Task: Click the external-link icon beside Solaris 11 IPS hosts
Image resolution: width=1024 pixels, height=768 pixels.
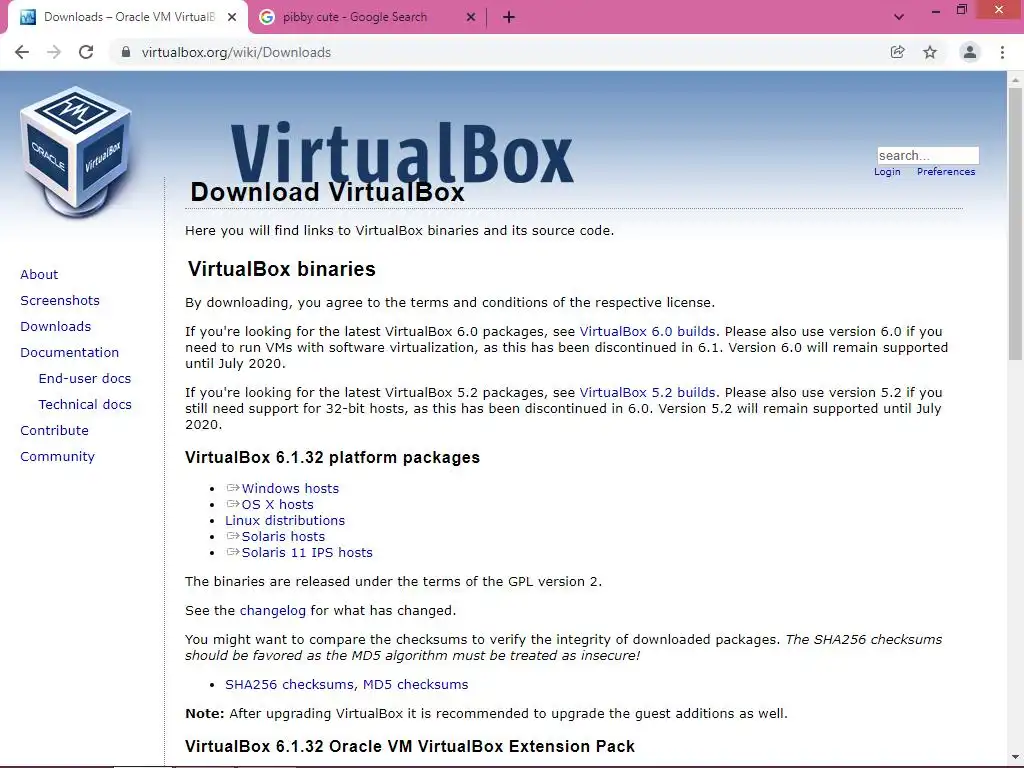Action: click(x=233, y=552)
